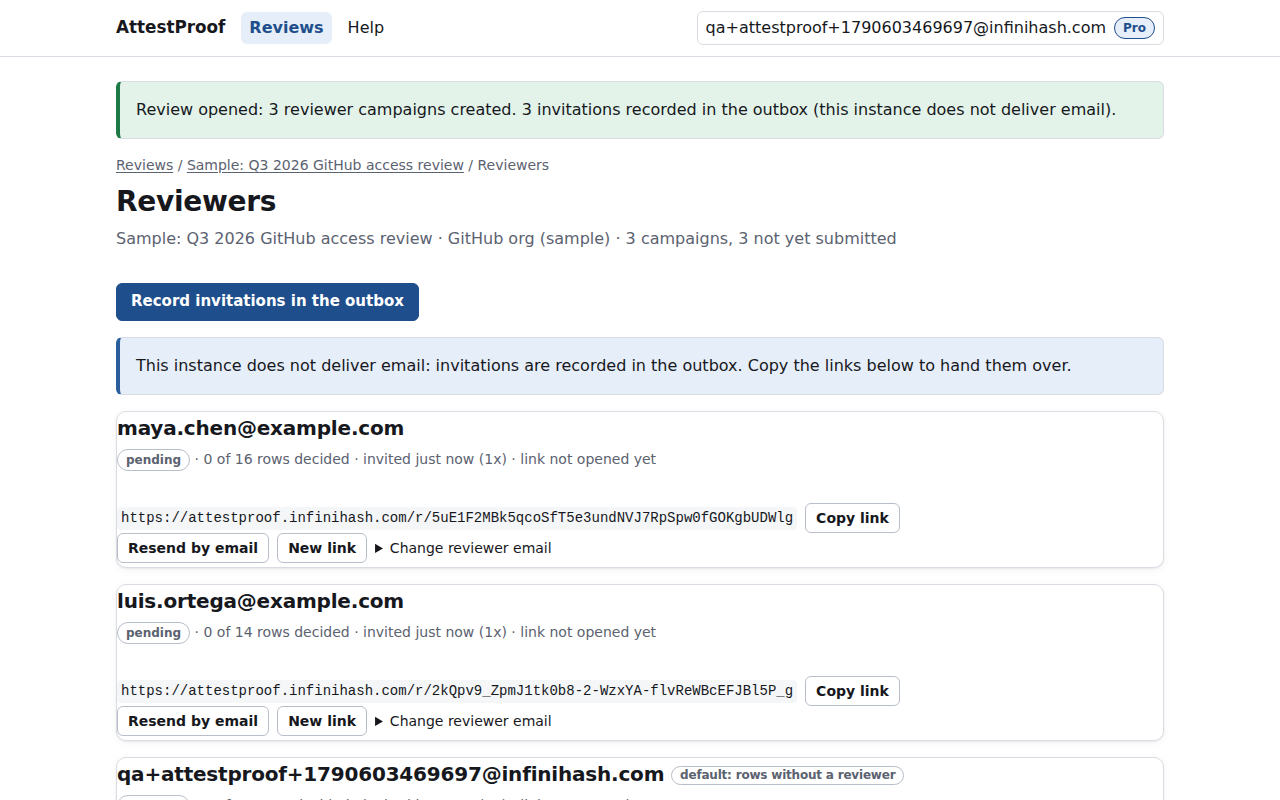Select luis.ortega's invitation URL text
This screenshot has width=1280, height=800.
tap(457, 691)
